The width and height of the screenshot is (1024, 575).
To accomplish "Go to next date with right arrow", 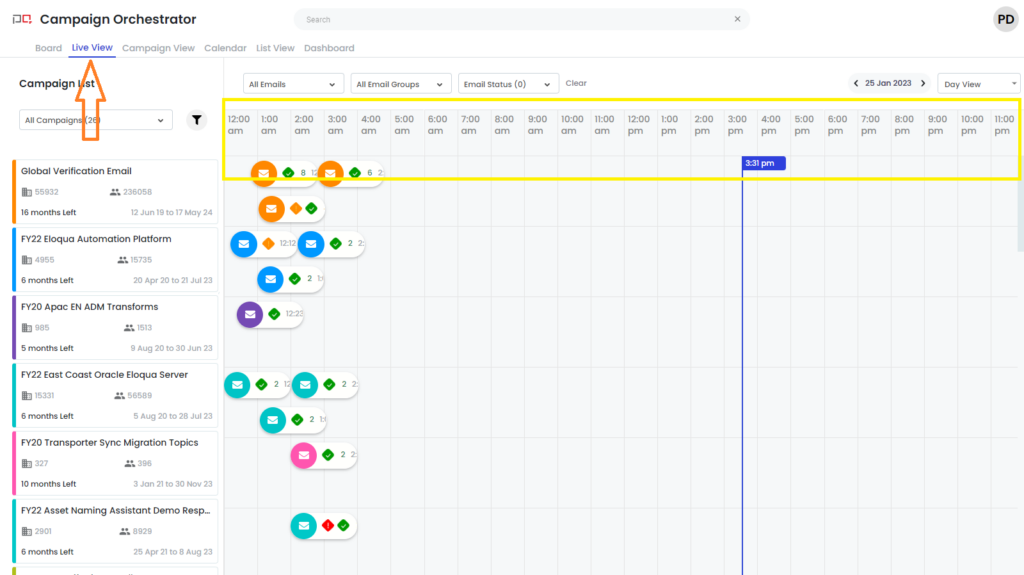I will pyautogui.click(x=923, y=84).
